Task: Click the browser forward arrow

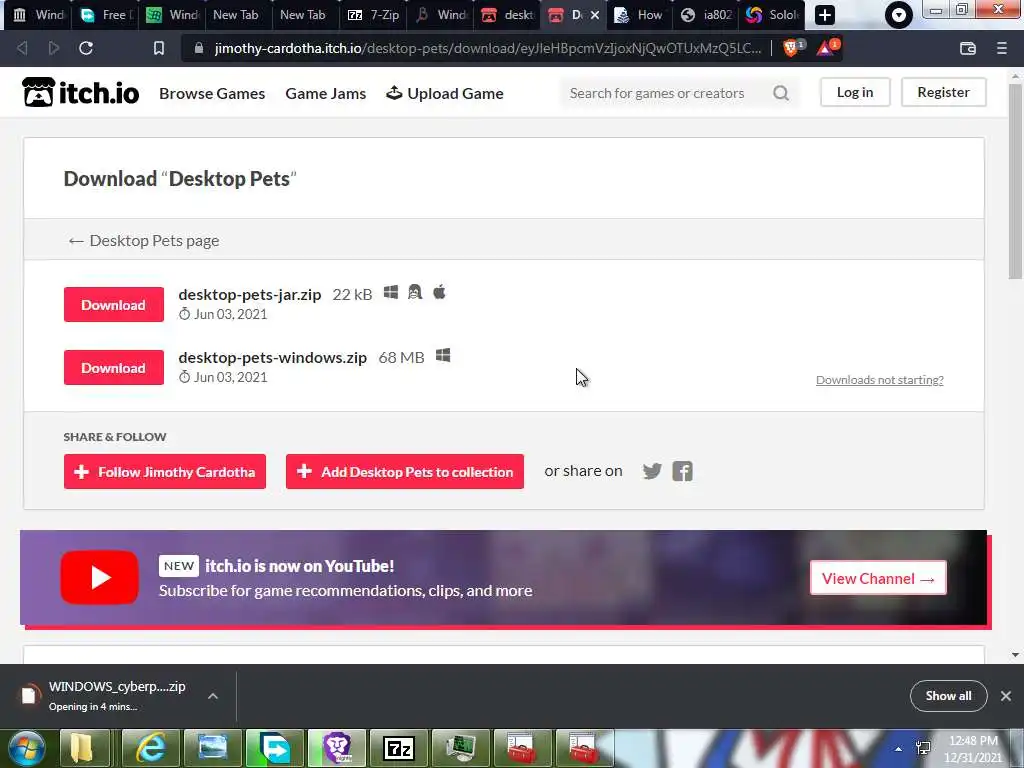Action: point(54,48)
